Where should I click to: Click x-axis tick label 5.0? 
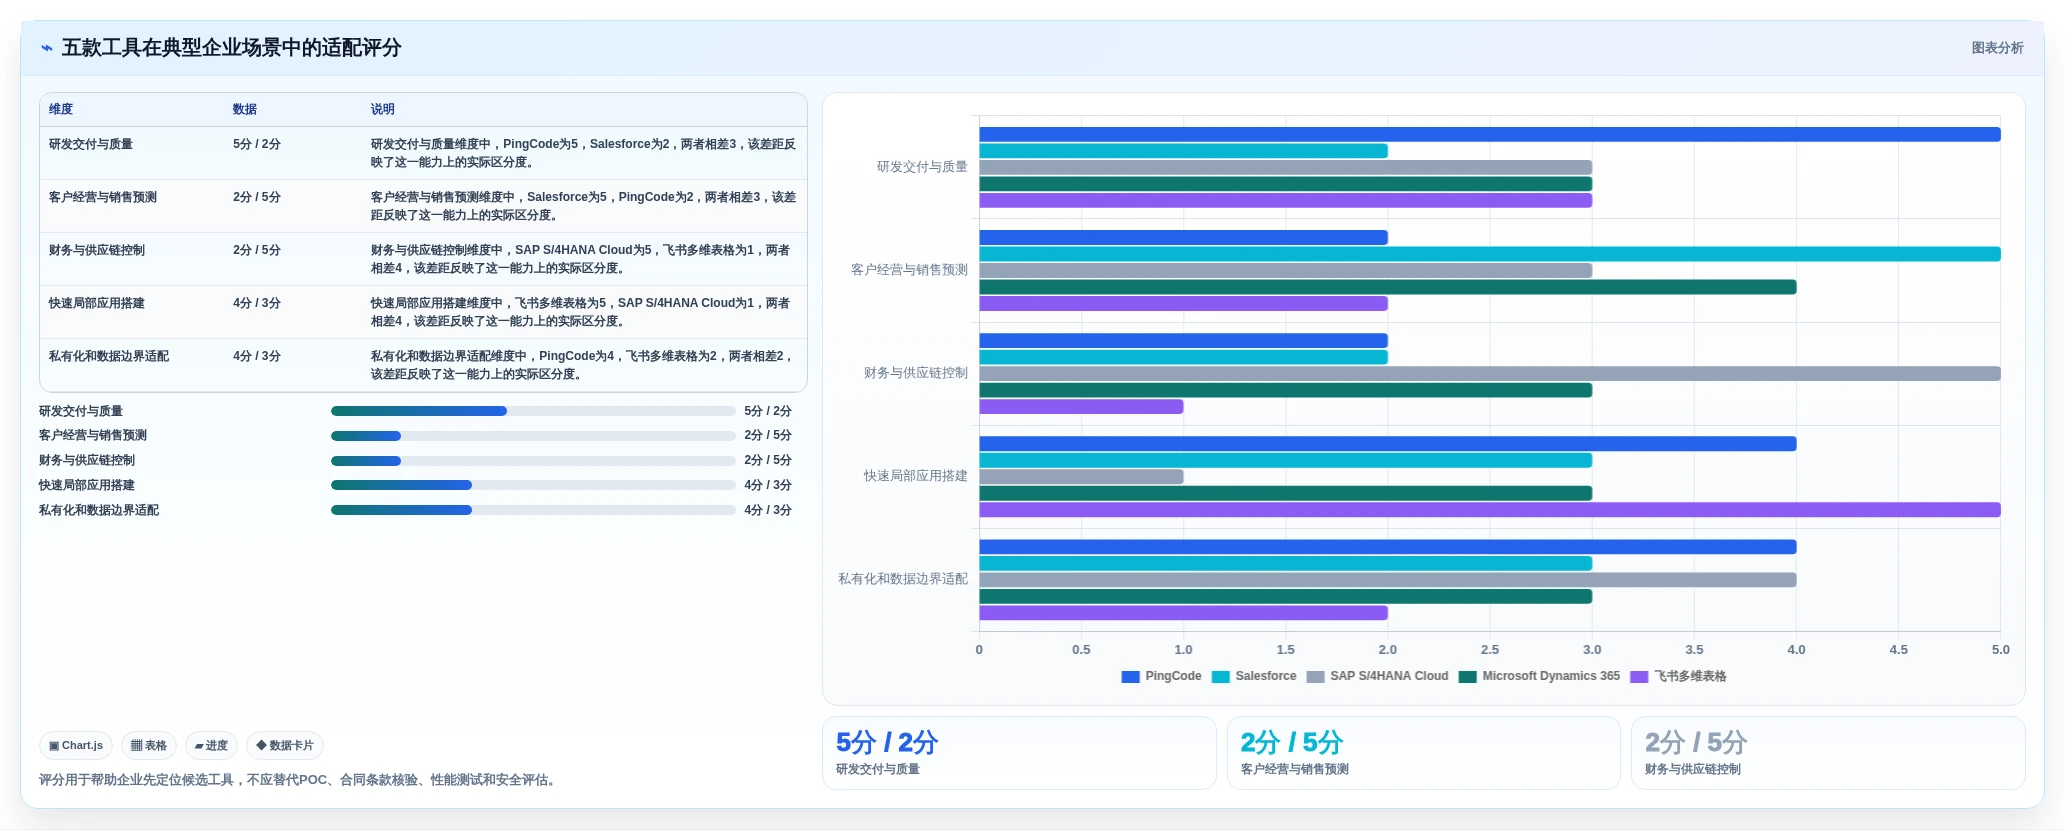pos(2000,650)
